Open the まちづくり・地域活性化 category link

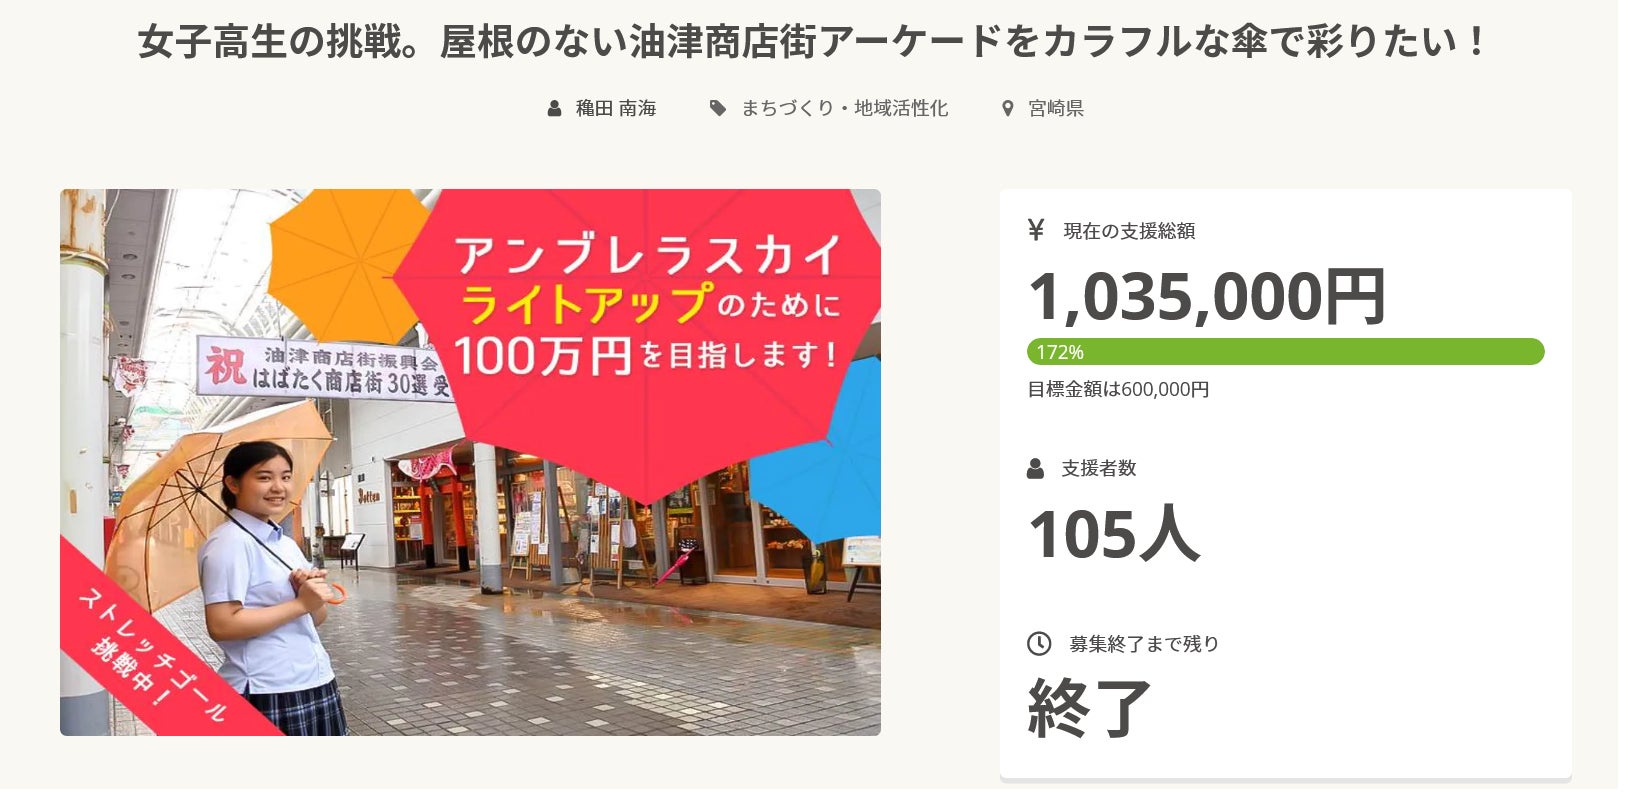coord(844,108)
